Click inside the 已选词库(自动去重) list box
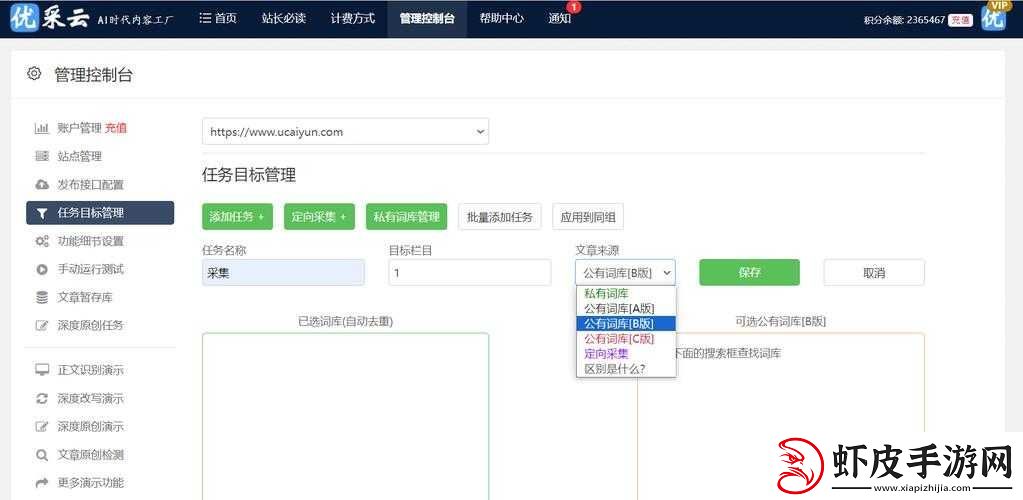 click(345, 416)
